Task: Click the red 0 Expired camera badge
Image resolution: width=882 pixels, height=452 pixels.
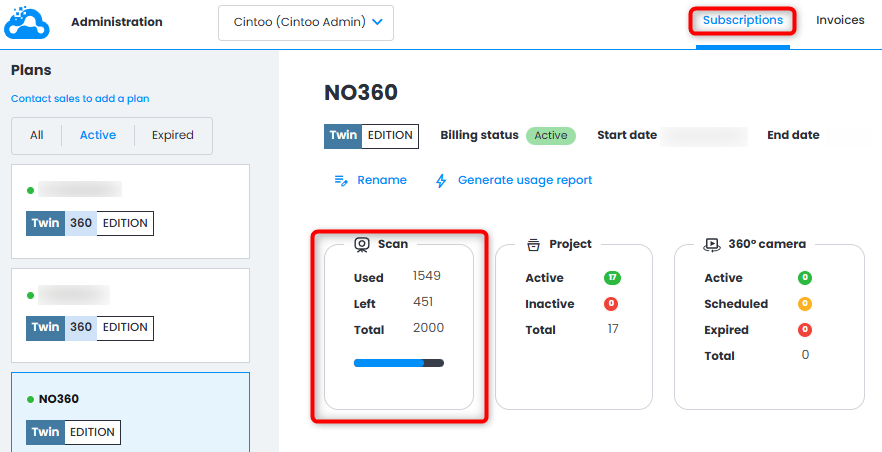Action: tap(805, 330)
